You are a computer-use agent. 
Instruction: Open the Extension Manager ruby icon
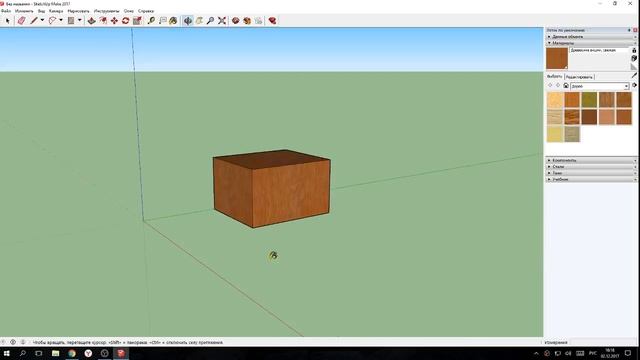272,20
